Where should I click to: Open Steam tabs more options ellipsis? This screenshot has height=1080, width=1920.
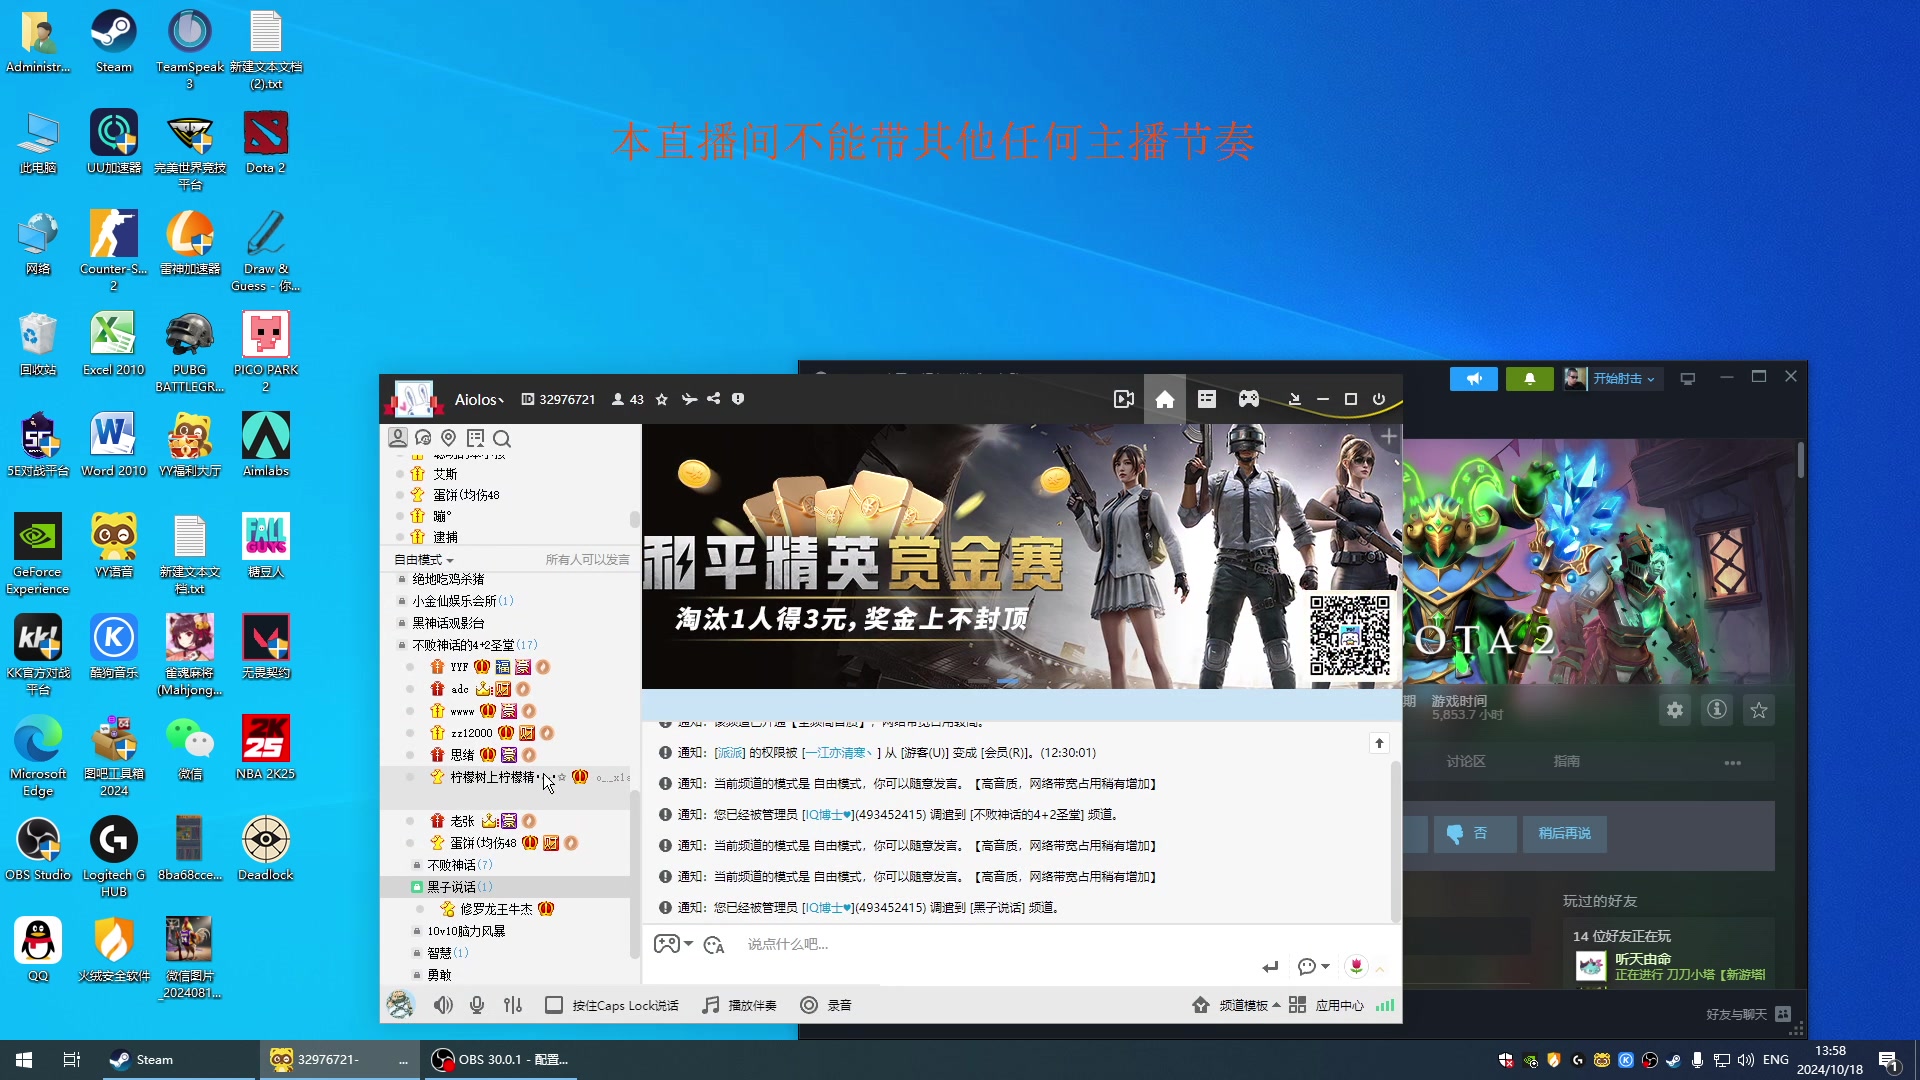point(1733,763)
